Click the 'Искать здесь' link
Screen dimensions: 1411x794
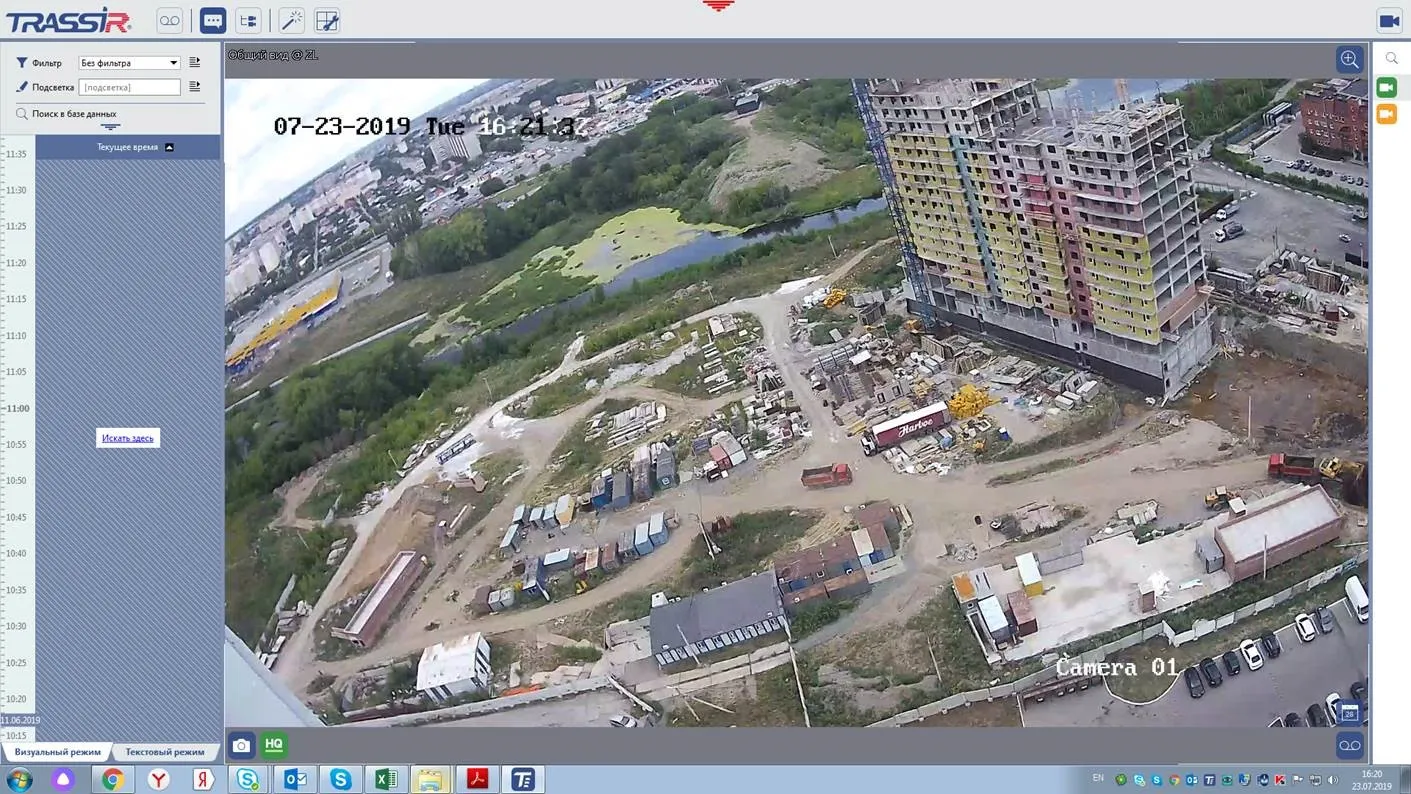(x=128, y=438)
